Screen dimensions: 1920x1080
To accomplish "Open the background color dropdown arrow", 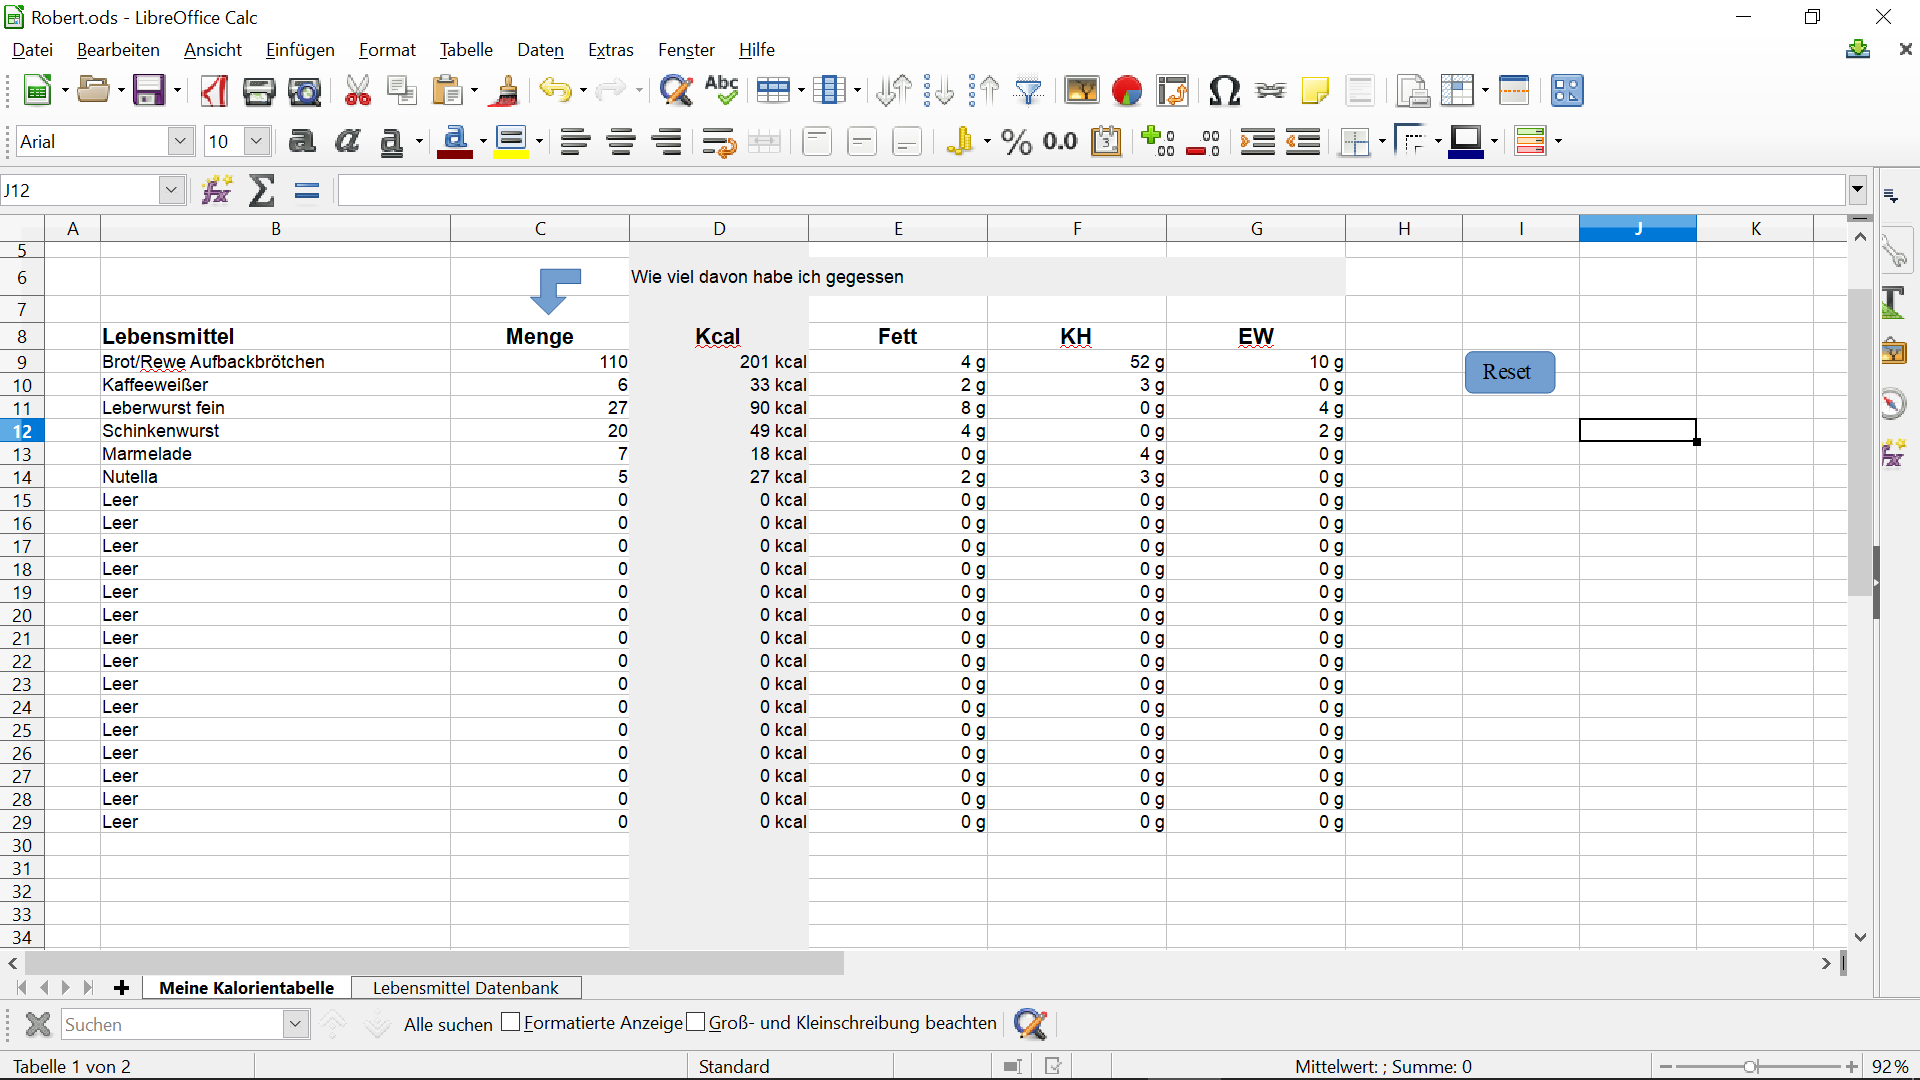I will pyautogui.click(x=539, y=142).
